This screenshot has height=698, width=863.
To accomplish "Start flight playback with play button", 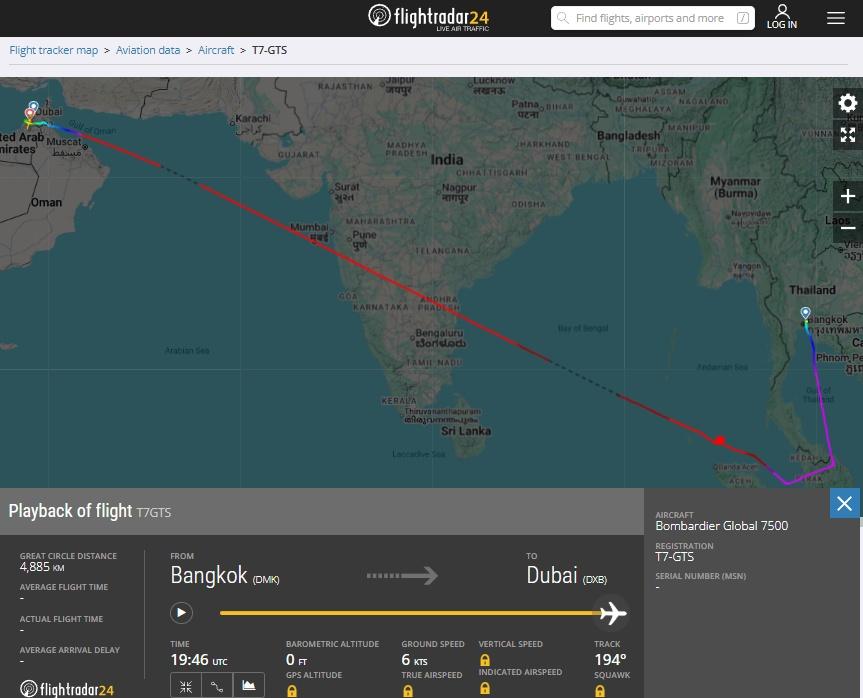I will coord(181,613).
